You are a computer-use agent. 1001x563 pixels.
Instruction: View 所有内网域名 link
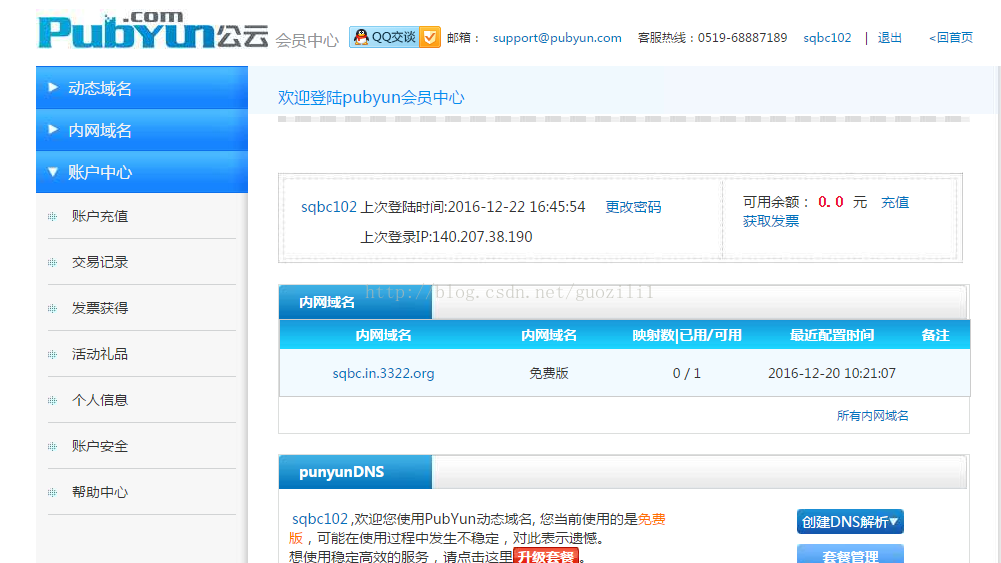pyautogui.click(x=872, y=416)
